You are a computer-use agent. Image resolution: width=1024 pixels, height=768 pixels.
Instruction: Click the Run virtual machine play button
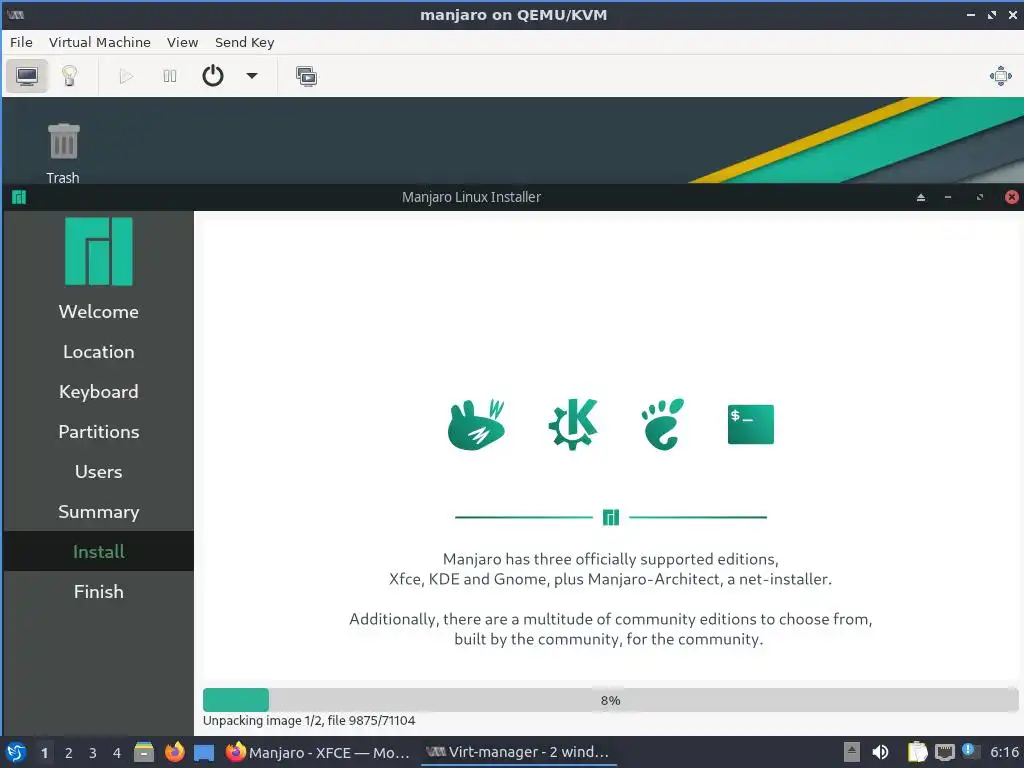pos(127,76)
